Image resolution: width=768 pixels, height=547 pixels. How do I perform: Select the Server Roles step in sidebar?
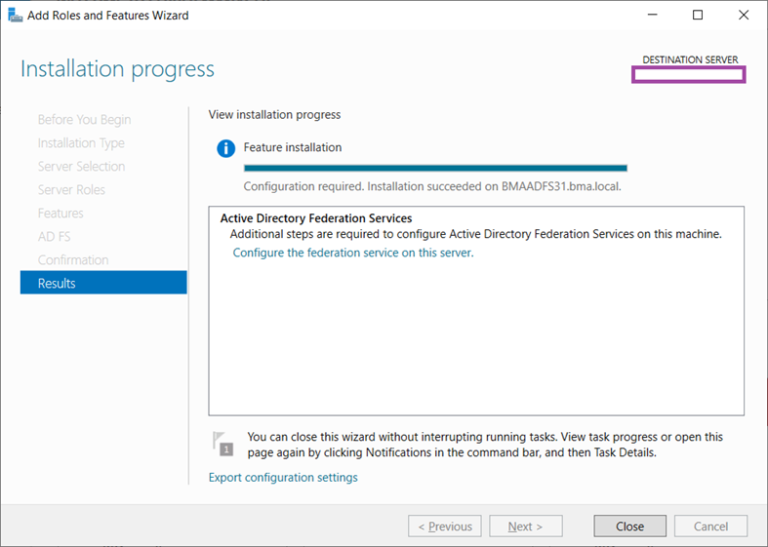(x=72, y=190)
